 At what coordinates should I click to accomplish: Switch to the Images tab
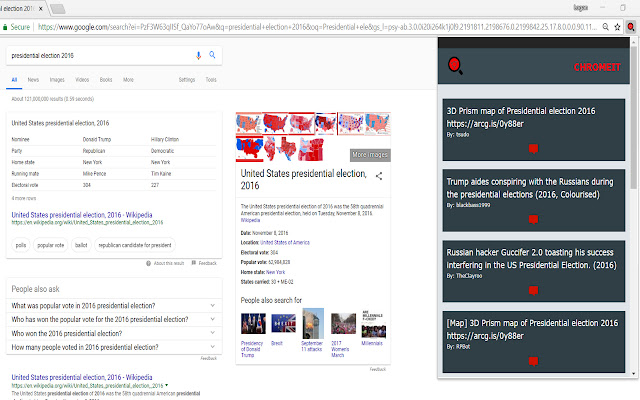(57, 80)
